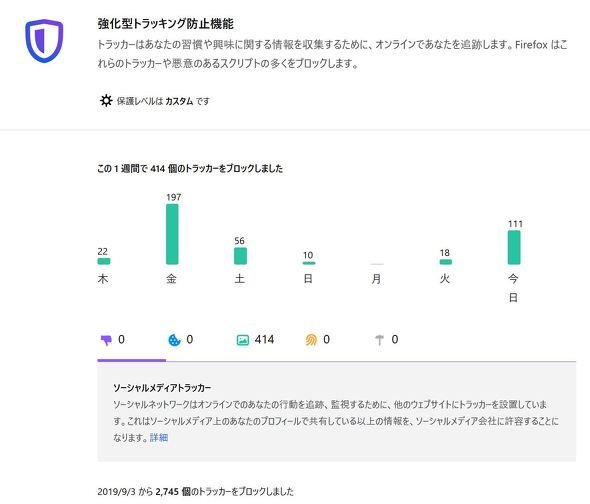This screenshot has width=590, height=504.
Task: Select the fingerprinter icon tab
Action: click(x=318, y=340)
